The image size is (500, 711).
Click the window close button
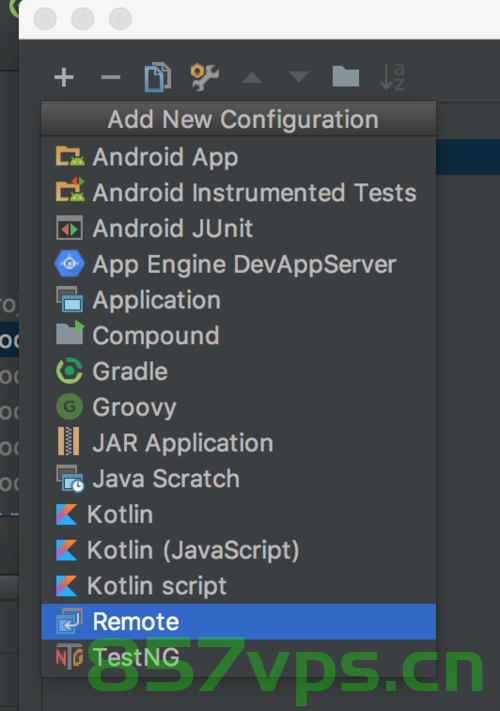[x=45, y=19]
